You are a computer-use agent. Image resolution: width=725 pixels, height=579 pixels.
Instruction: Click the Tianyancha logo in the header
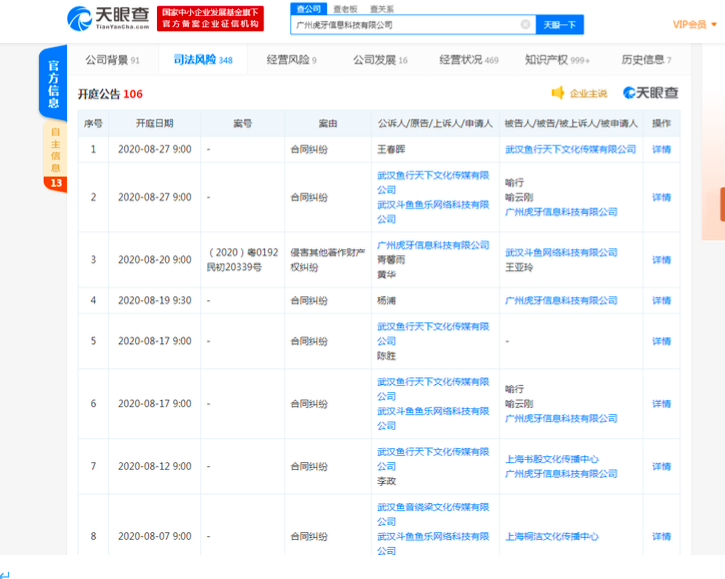pos(108,18)
